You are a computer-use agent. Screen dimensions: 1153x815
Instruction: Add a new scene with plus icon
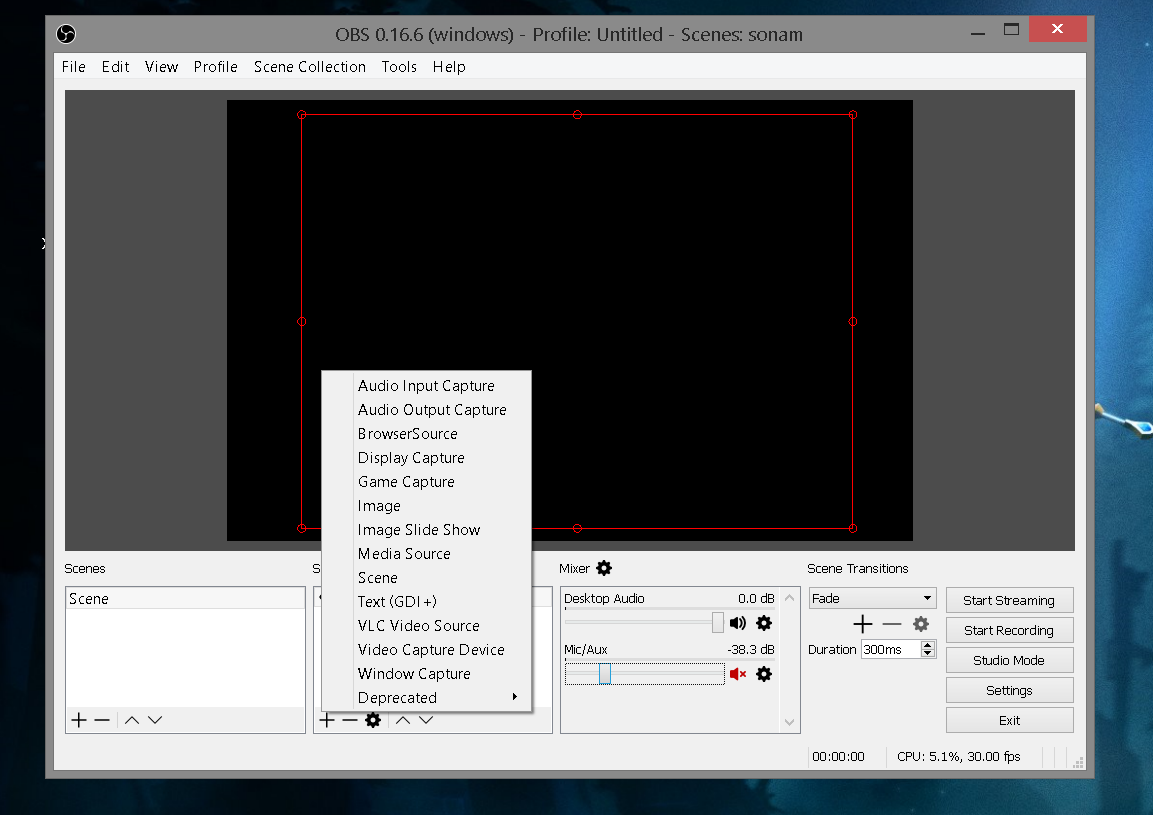(x=79, y=720)
